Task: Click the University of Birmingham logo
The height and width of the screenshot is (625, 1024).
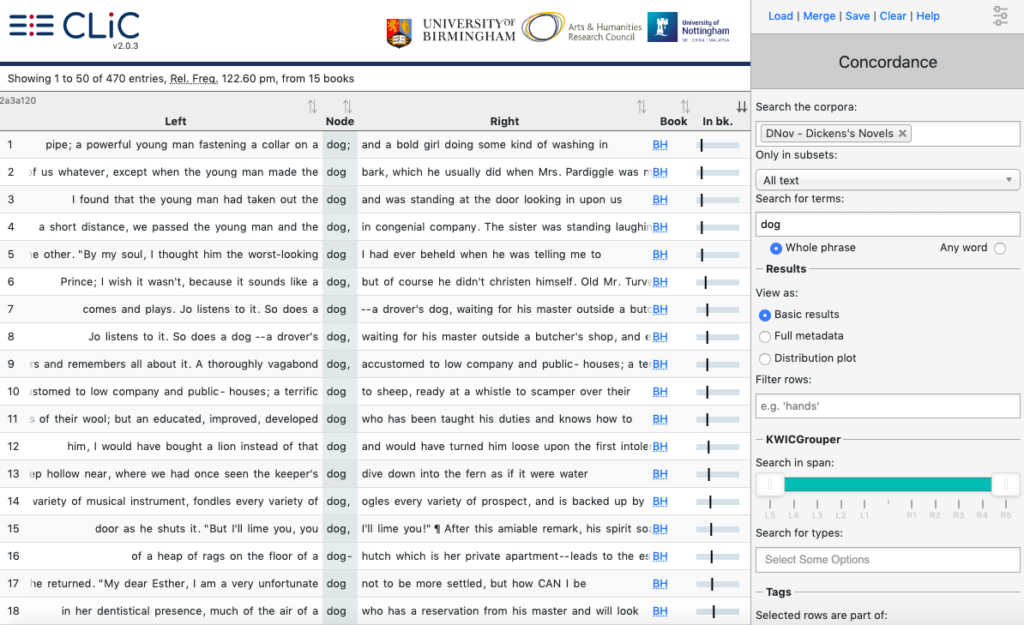Action: pyautogui.click(x=451, y=30)
